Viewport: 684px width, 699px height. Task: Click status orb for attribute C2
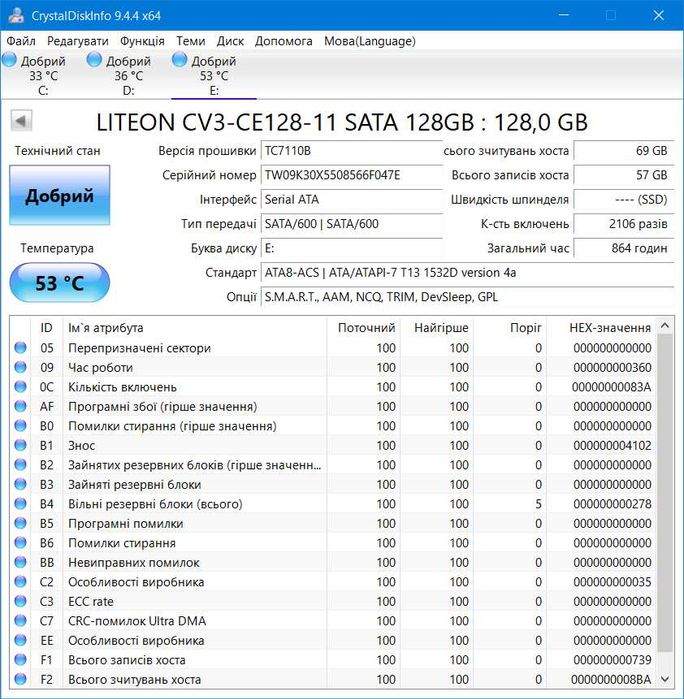point(21,582)
